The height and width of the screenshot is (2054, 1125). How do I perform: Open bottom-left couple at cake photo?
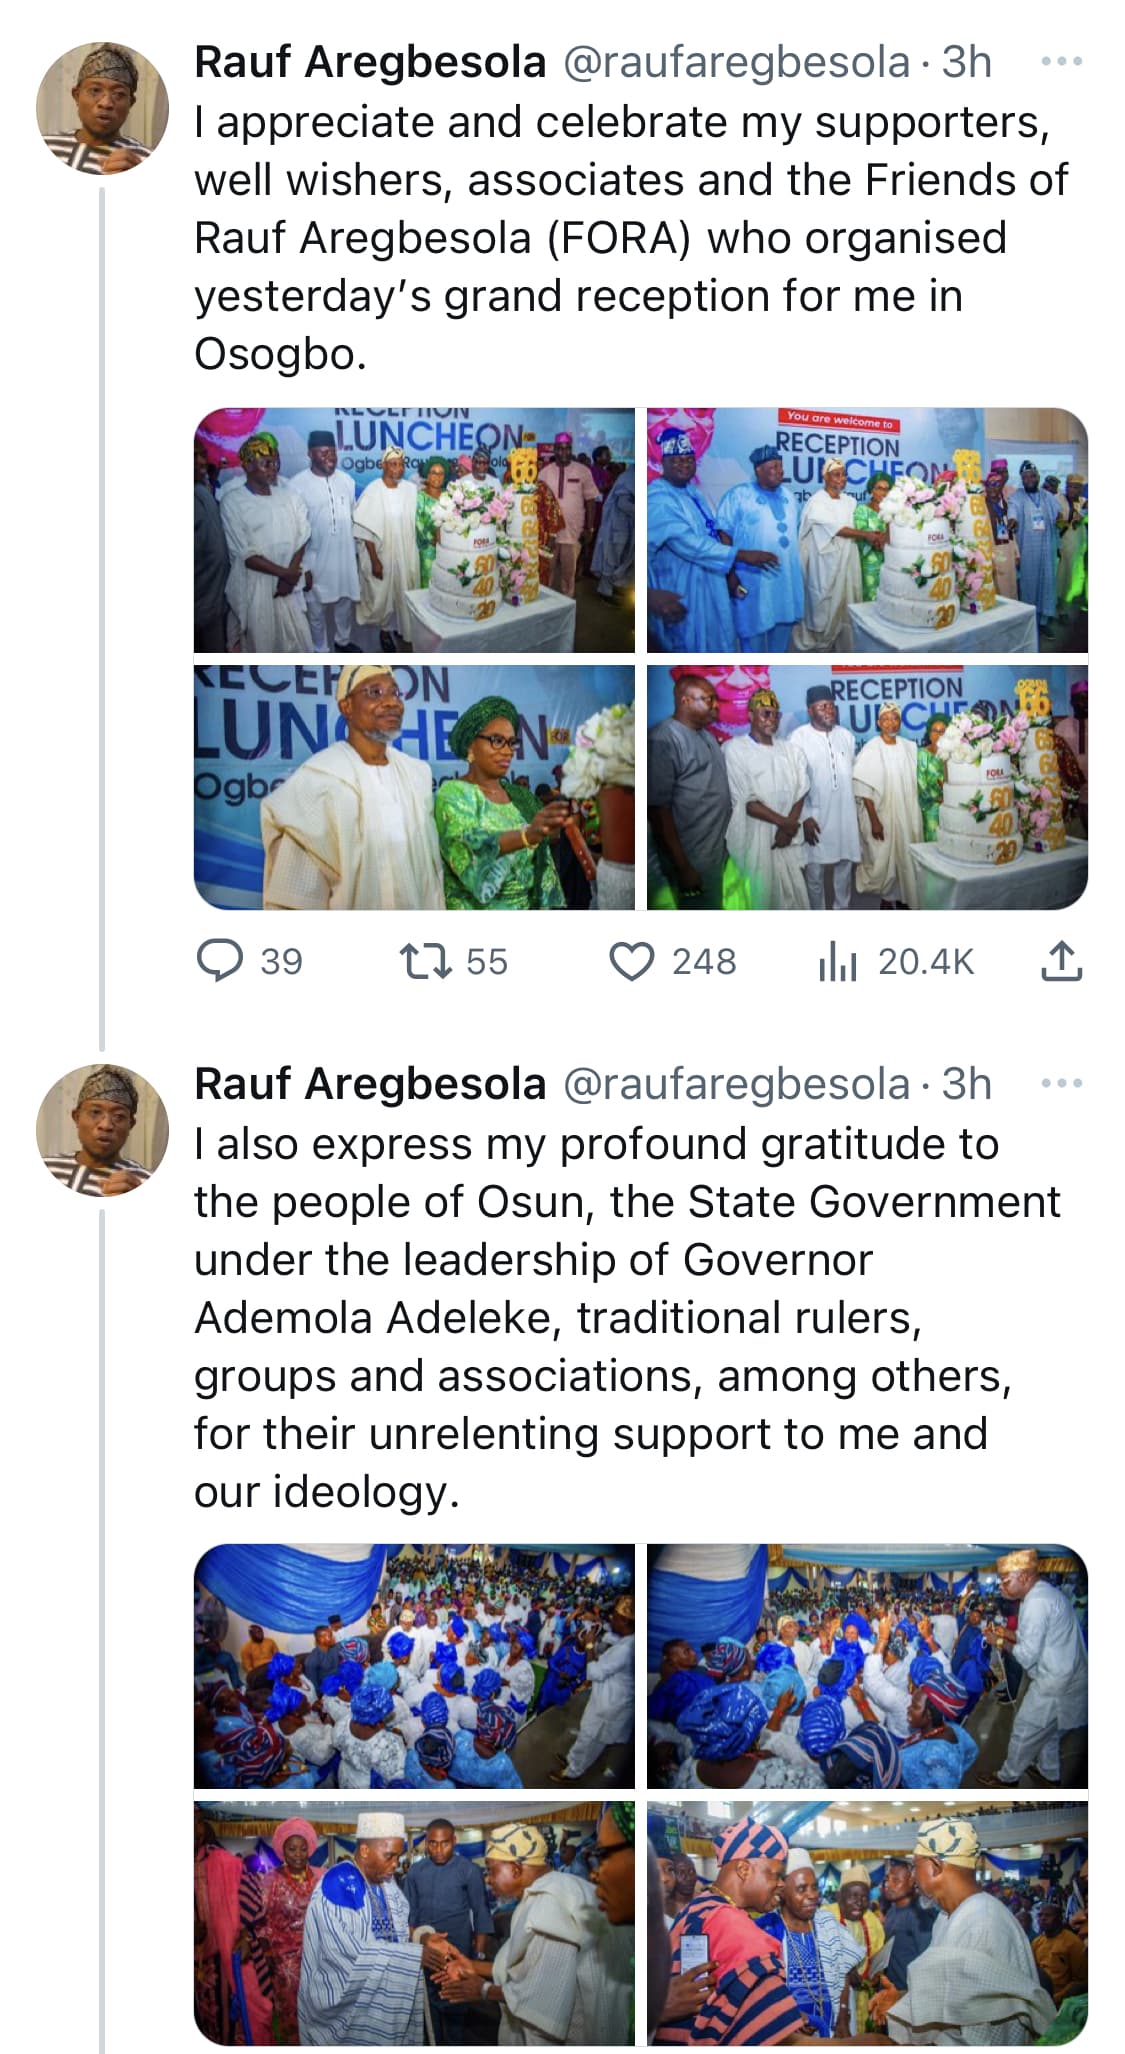click(x=414, y=787)
